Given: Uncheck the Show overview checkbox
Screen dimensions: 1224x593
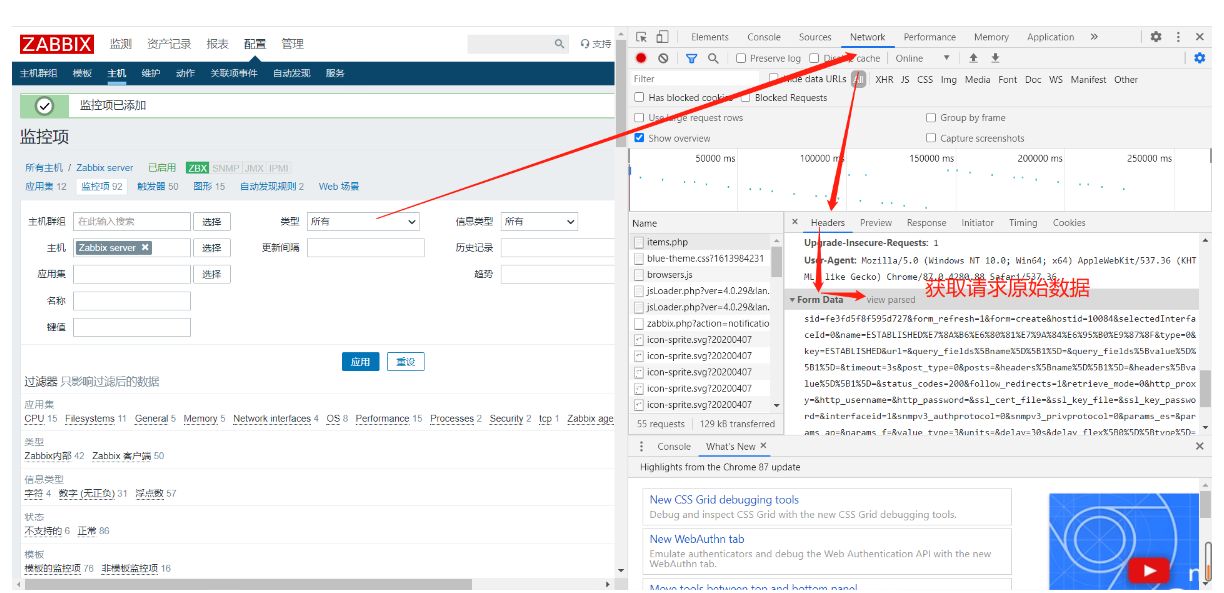Looking at the screenshot, I should 640,138.
